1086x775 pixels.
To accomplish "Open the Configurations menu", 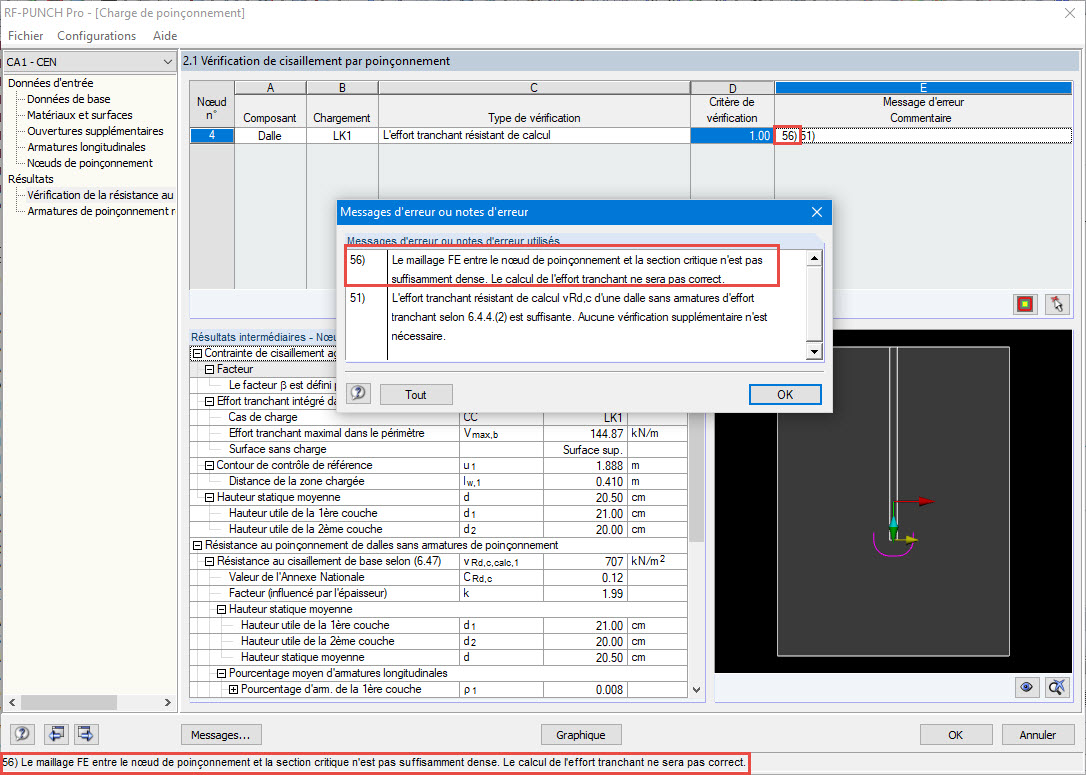I will (96, 35).
